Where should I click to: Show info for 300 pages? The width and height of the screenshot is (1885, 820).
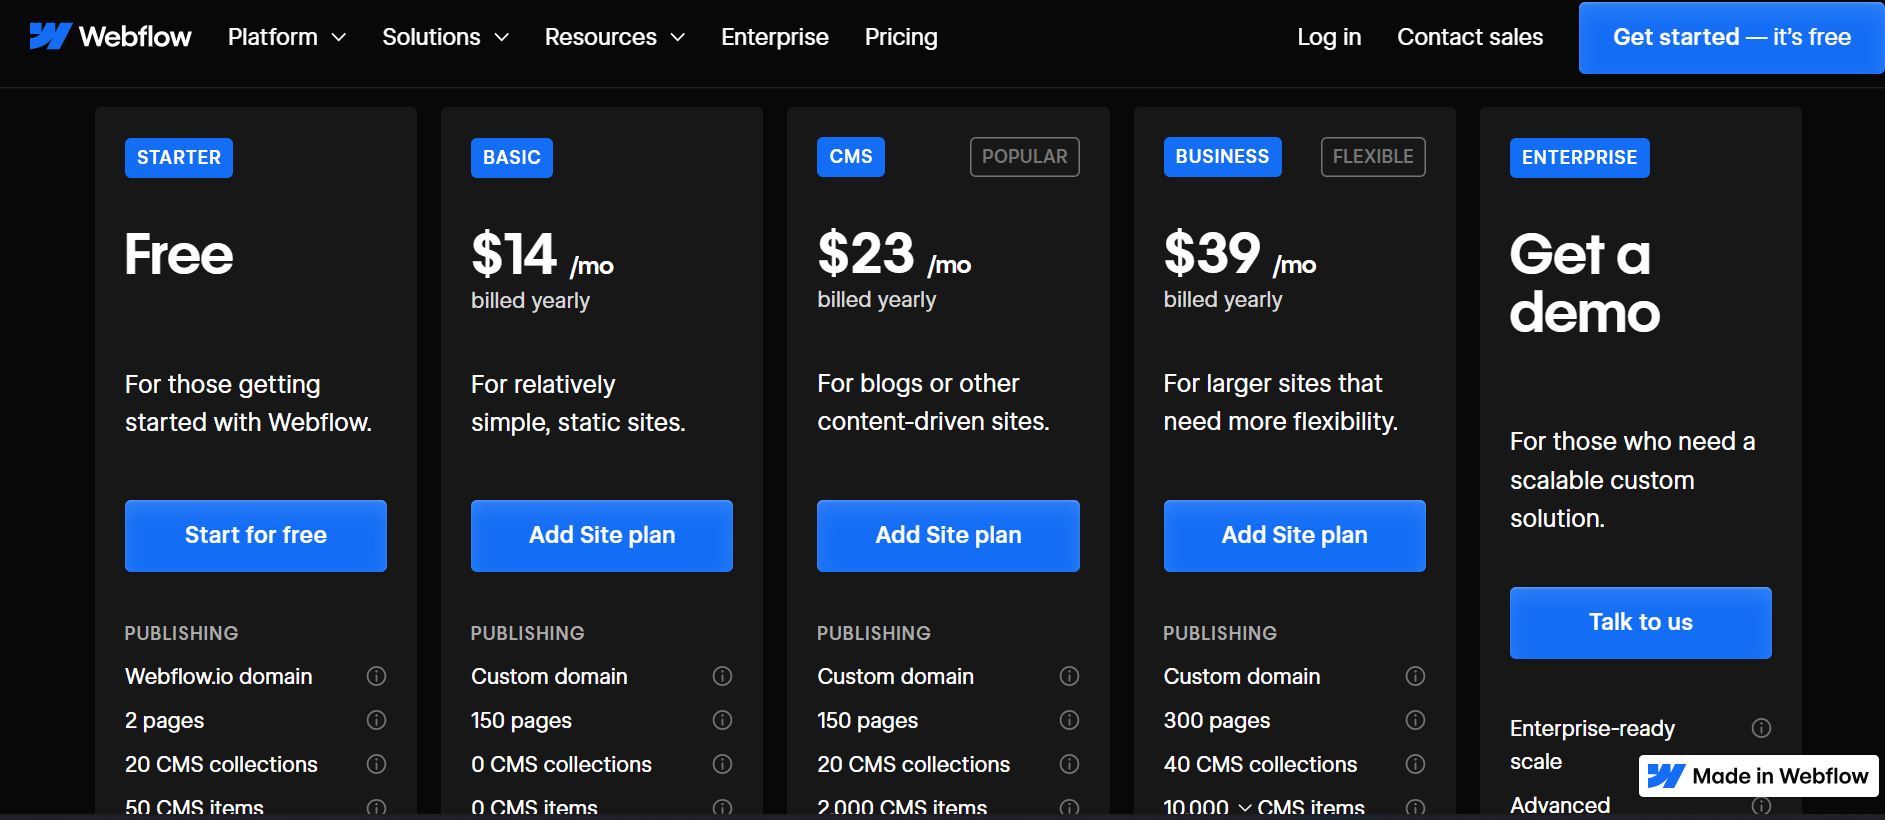(x=1415, y=720)
